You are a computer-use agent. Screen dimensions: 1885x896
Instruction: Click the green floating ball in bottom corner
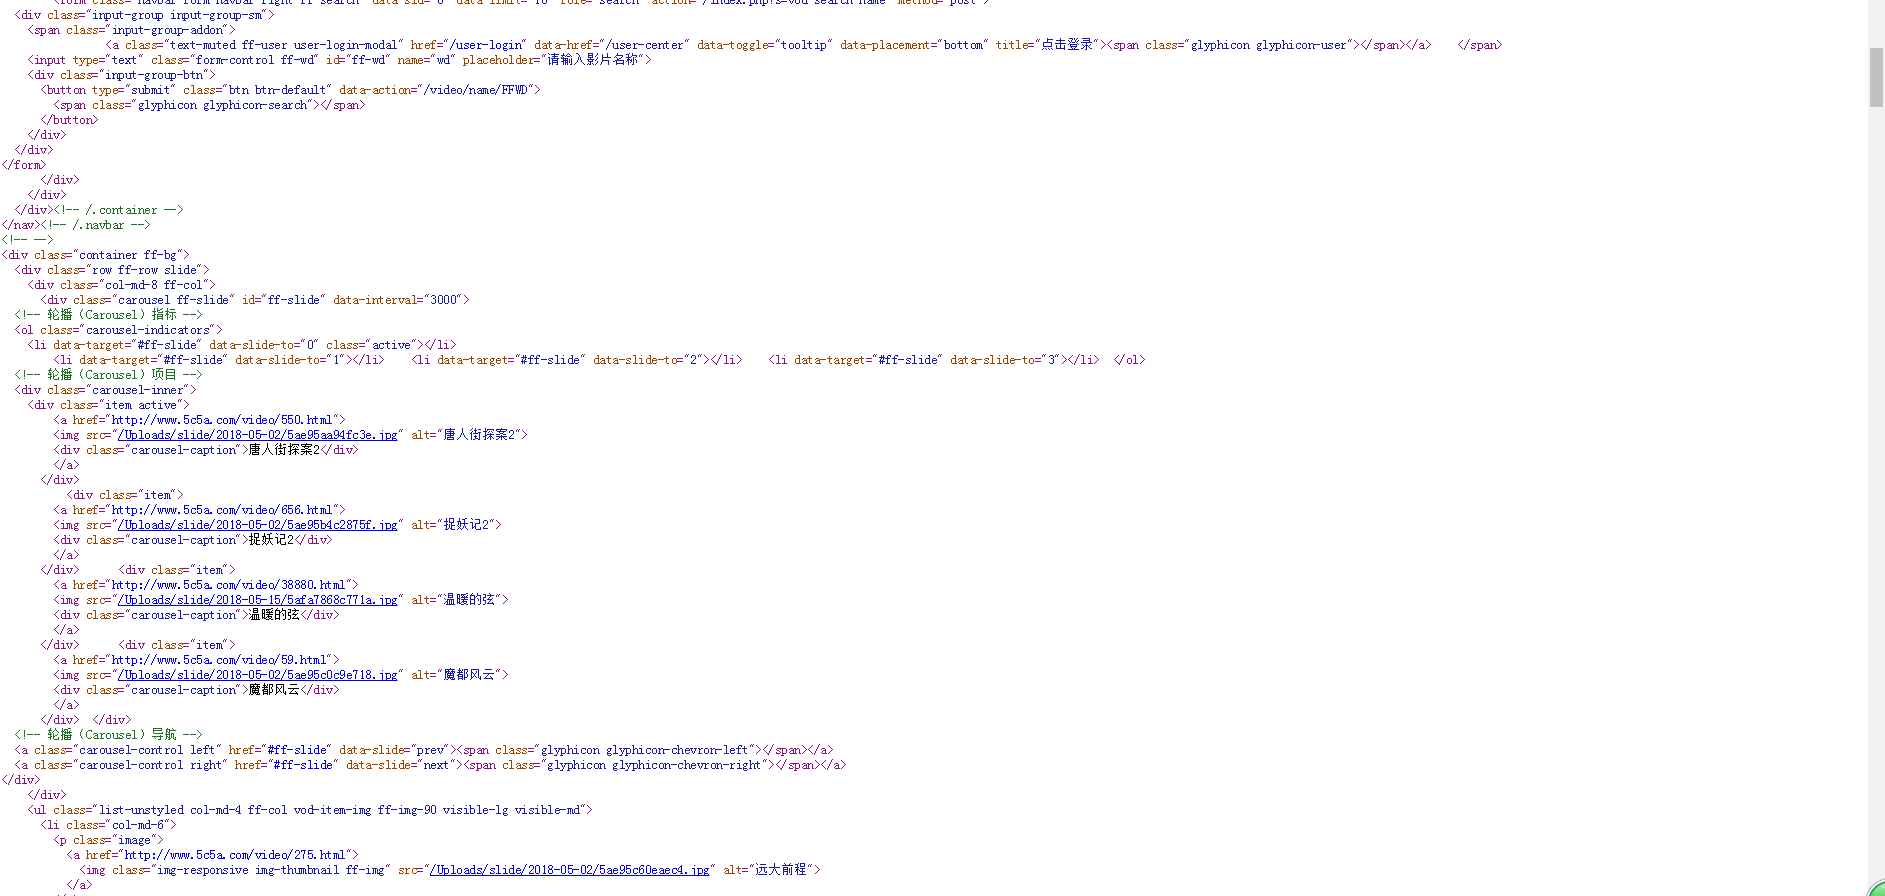pos(1876,889)
